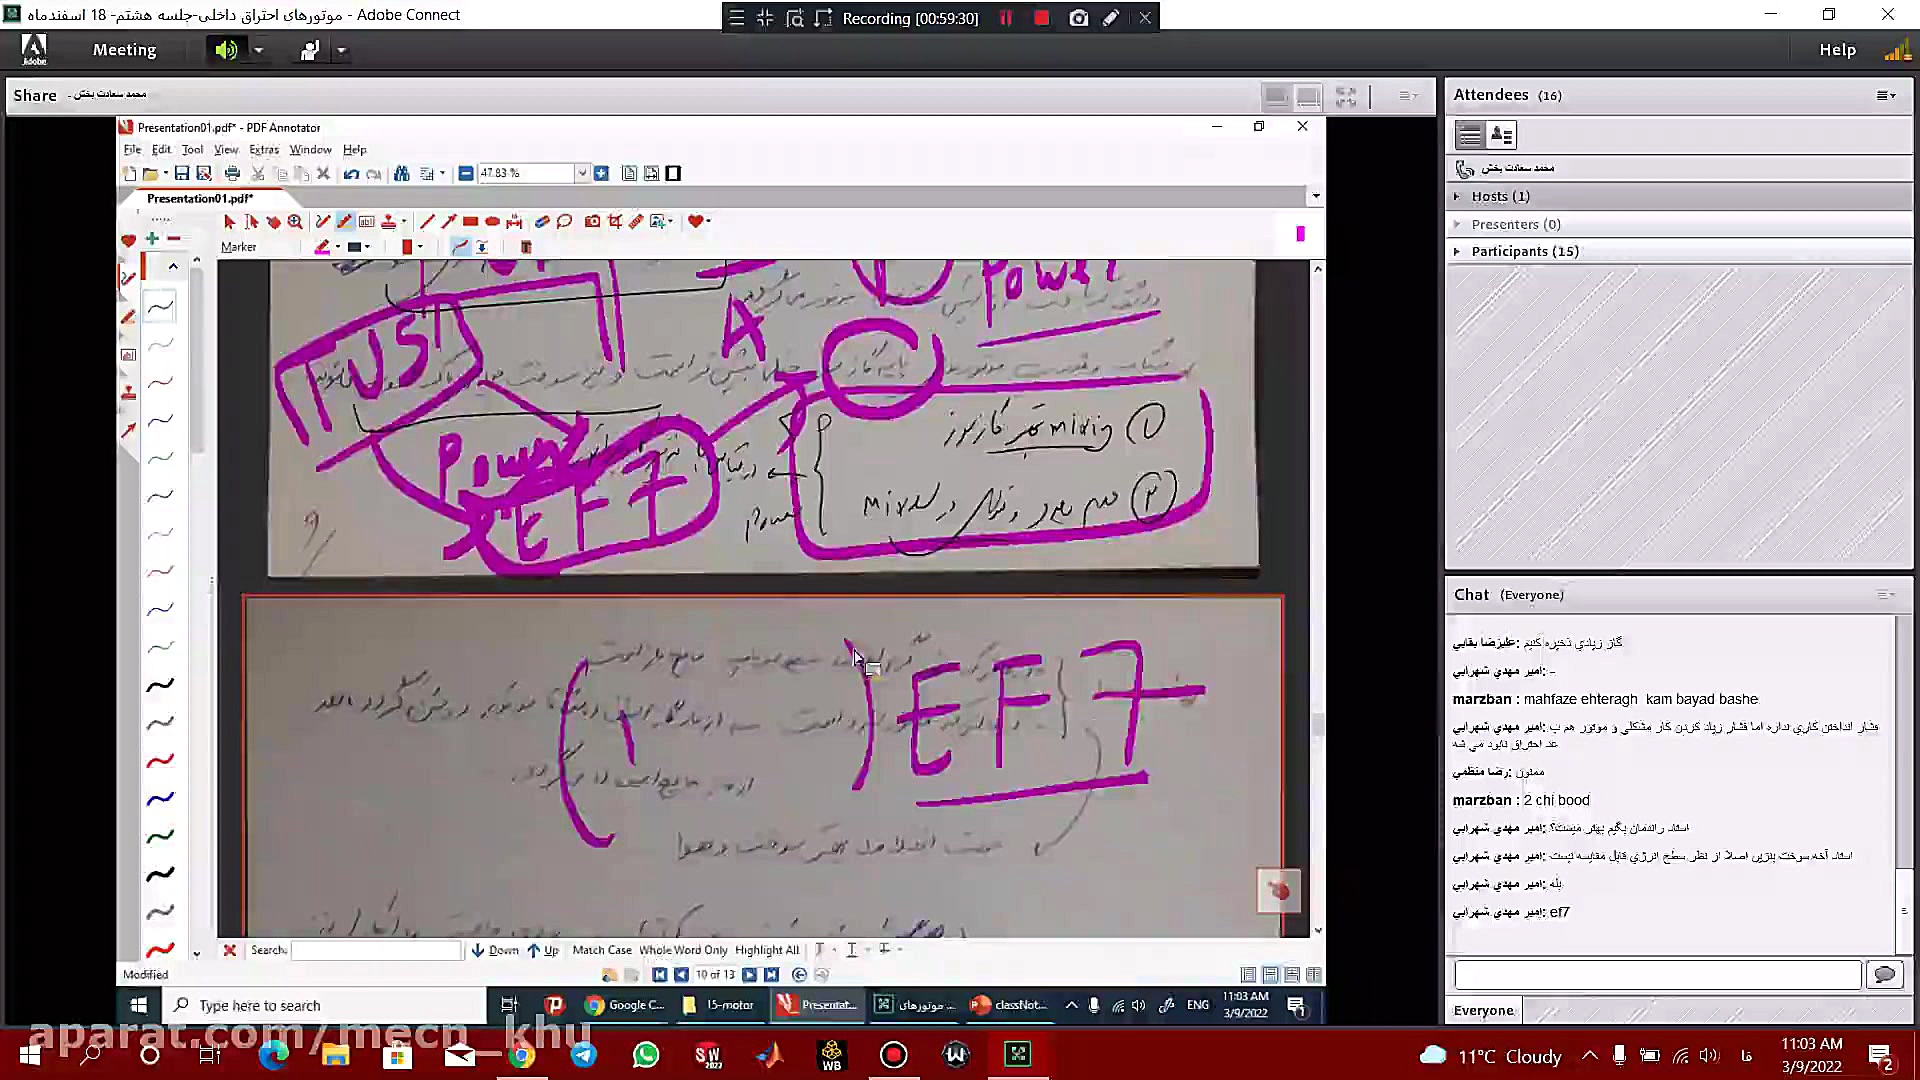This screenshot has height=1080, width=1920.
Task: Open the Extras menu
Action: click(263, 150)
